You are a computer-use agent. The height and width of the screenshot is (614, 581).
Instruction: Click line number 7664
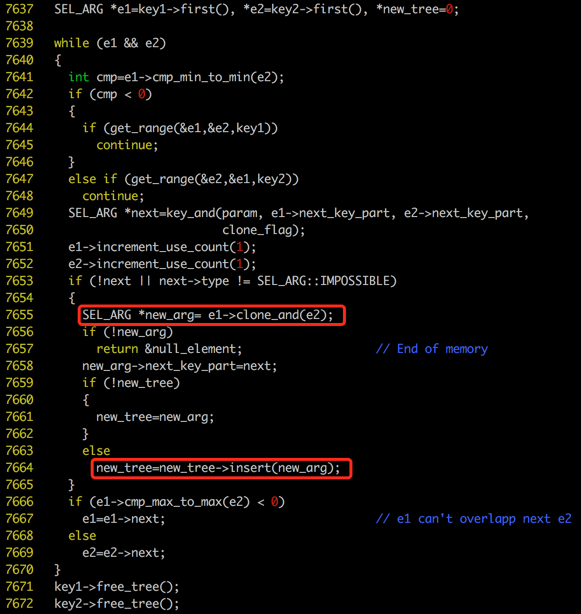tap(20, 468)
